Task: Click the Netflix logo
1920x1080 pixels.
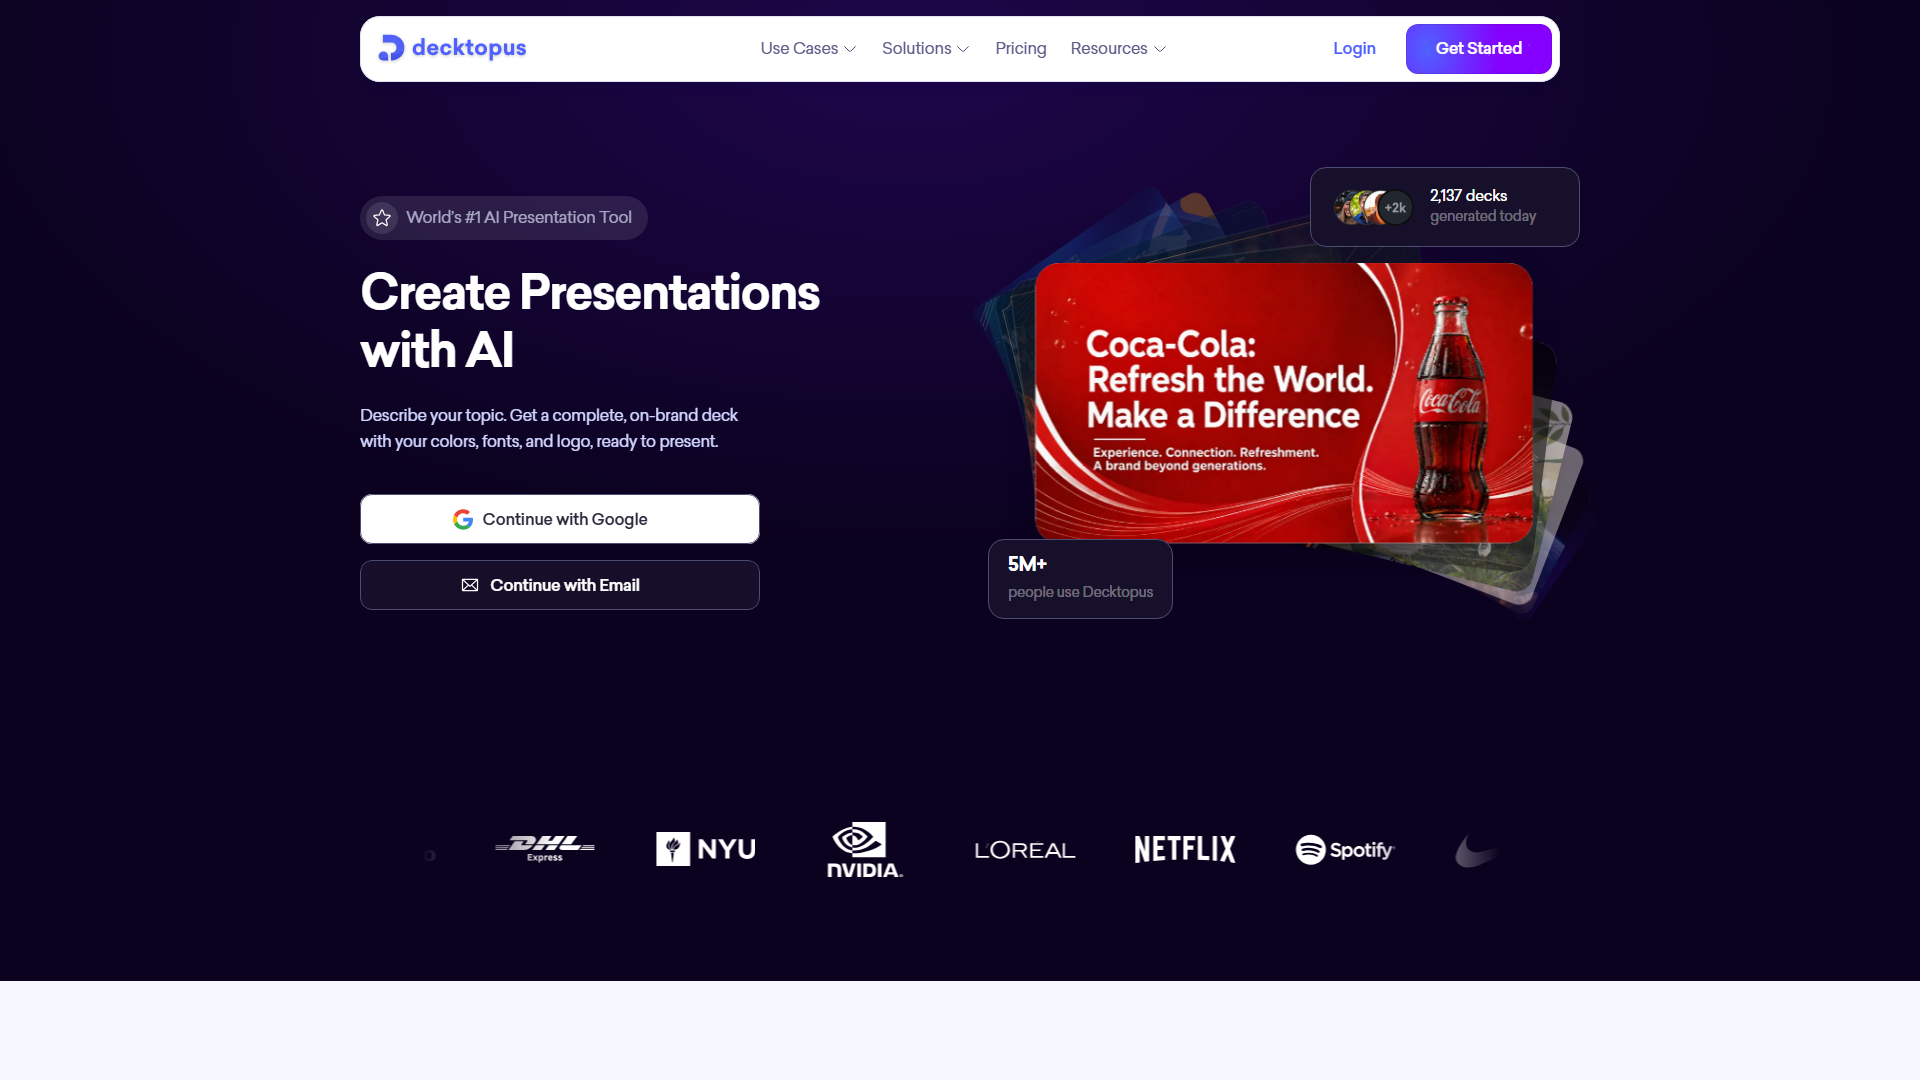Action: (1185, 849)
